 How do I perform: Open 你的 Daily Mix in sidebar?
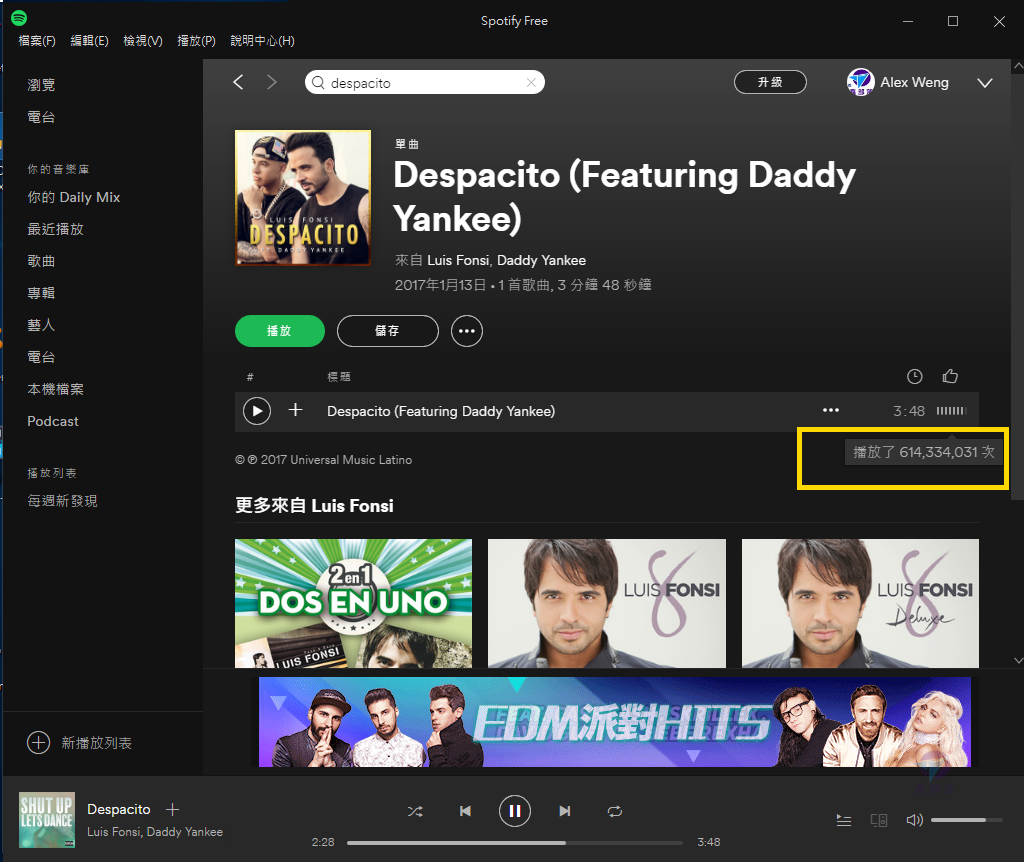[x=74, y=197]
